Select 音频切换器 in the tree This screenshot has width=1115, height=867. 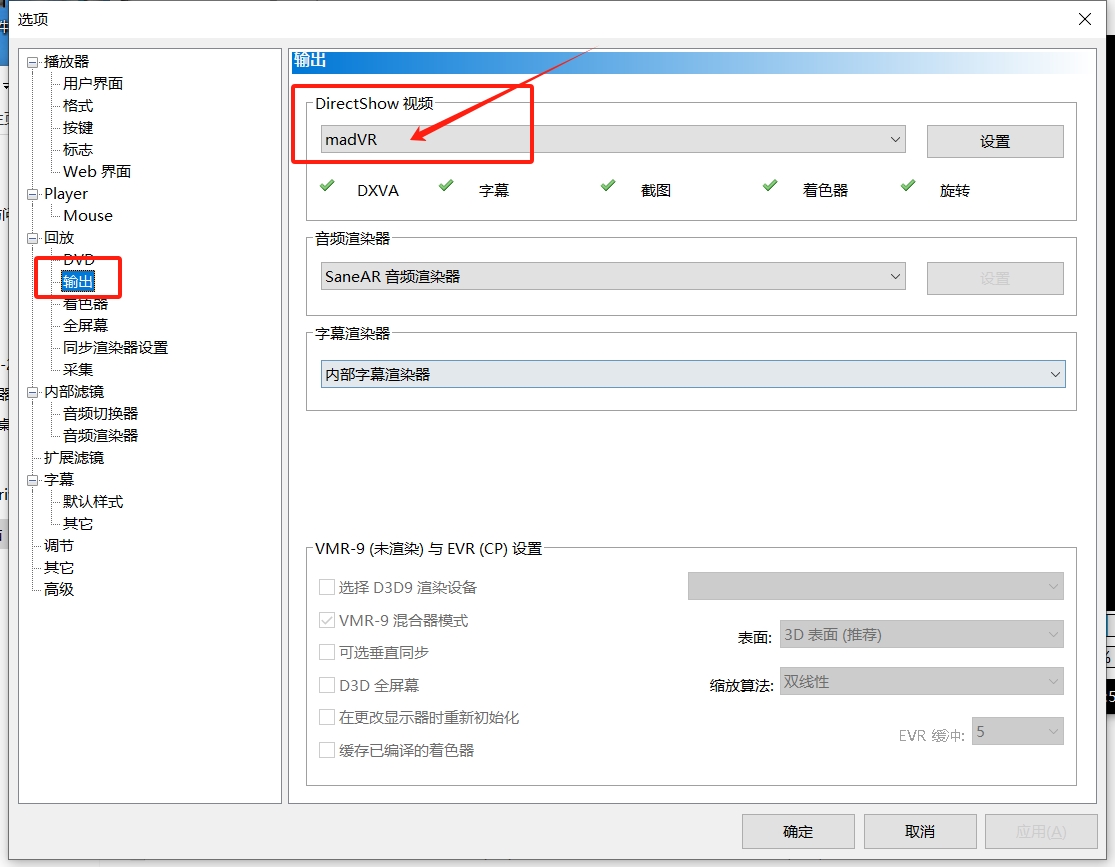(x=100, y=414)
